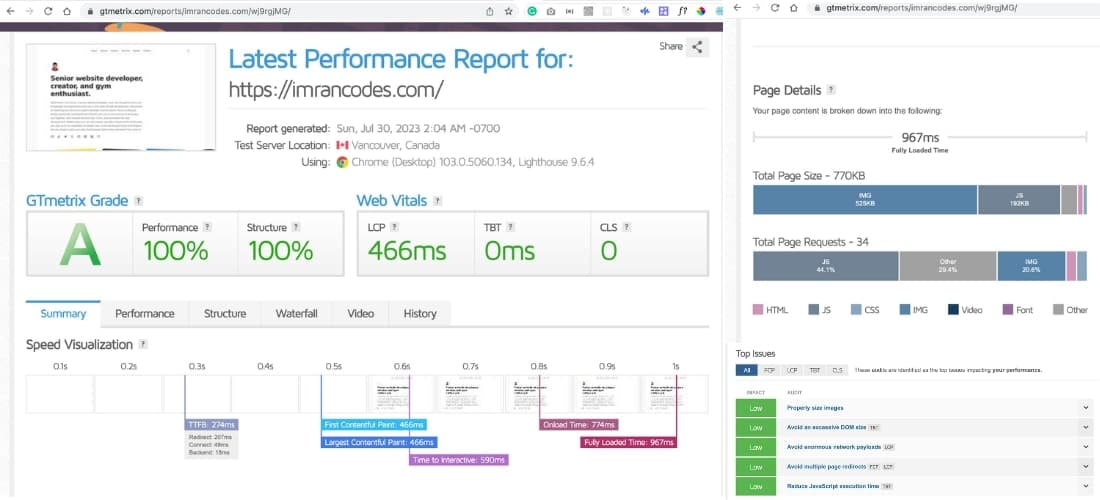The image size is (1100, 500).
Task: Click the HTML legend color swatch
Action: (758, 309)
